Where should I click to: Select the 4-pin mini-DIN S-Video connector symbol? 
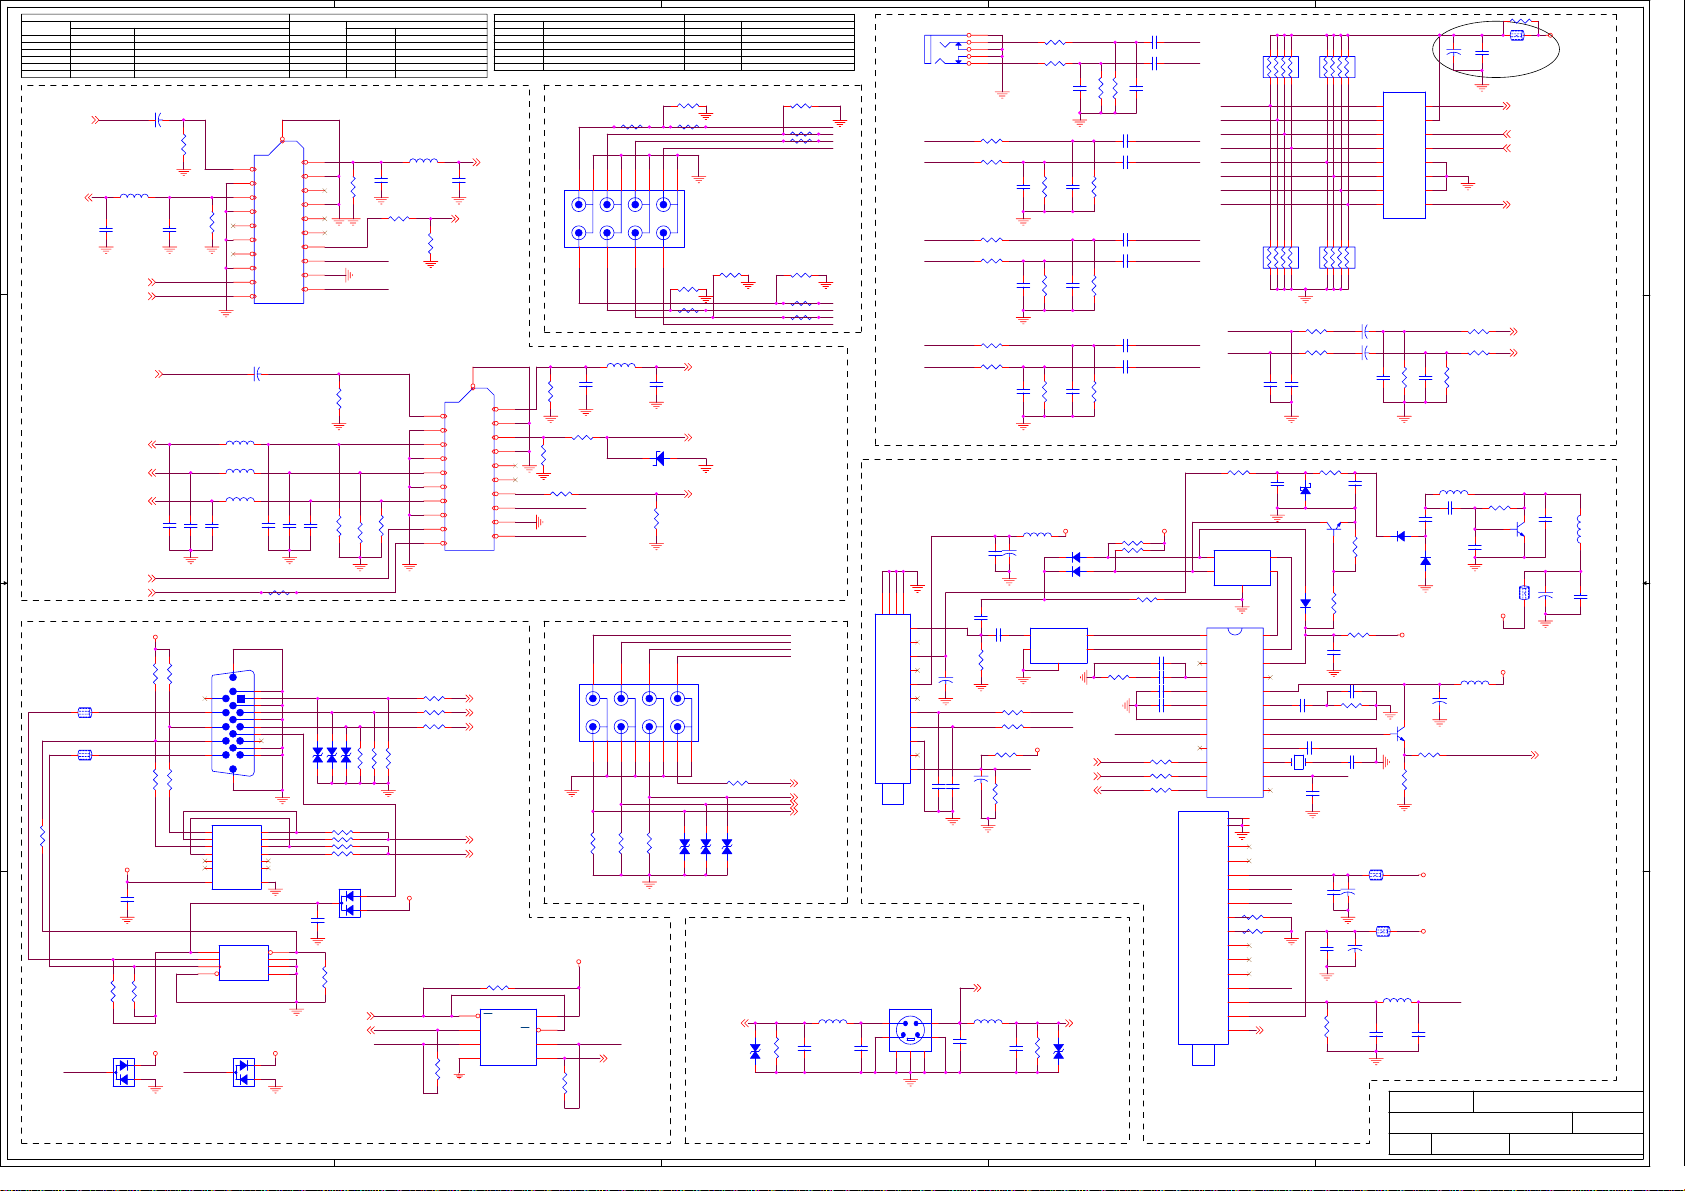coord(910,1030)
